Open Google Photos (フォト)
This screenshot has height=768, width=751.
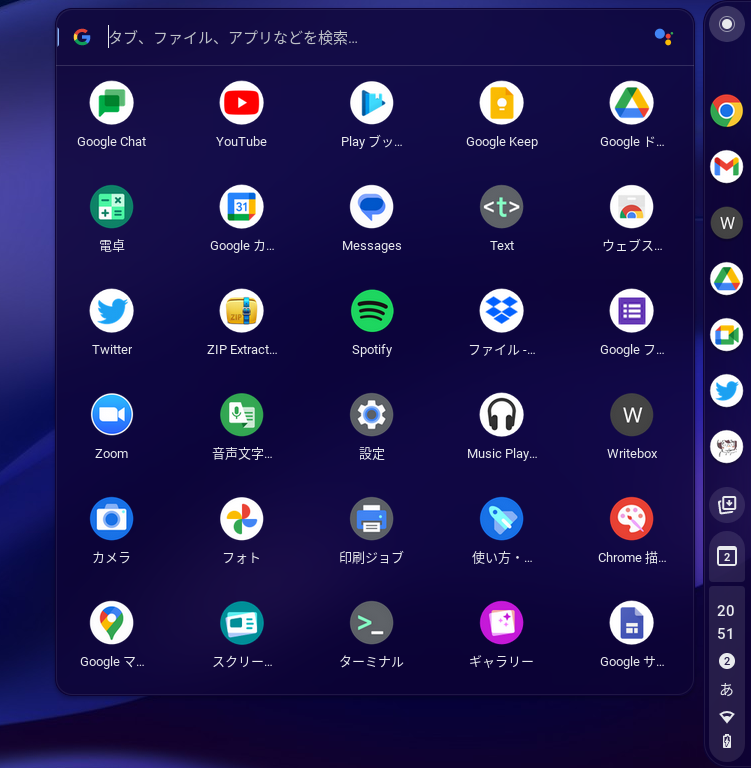tap(242, 519)
